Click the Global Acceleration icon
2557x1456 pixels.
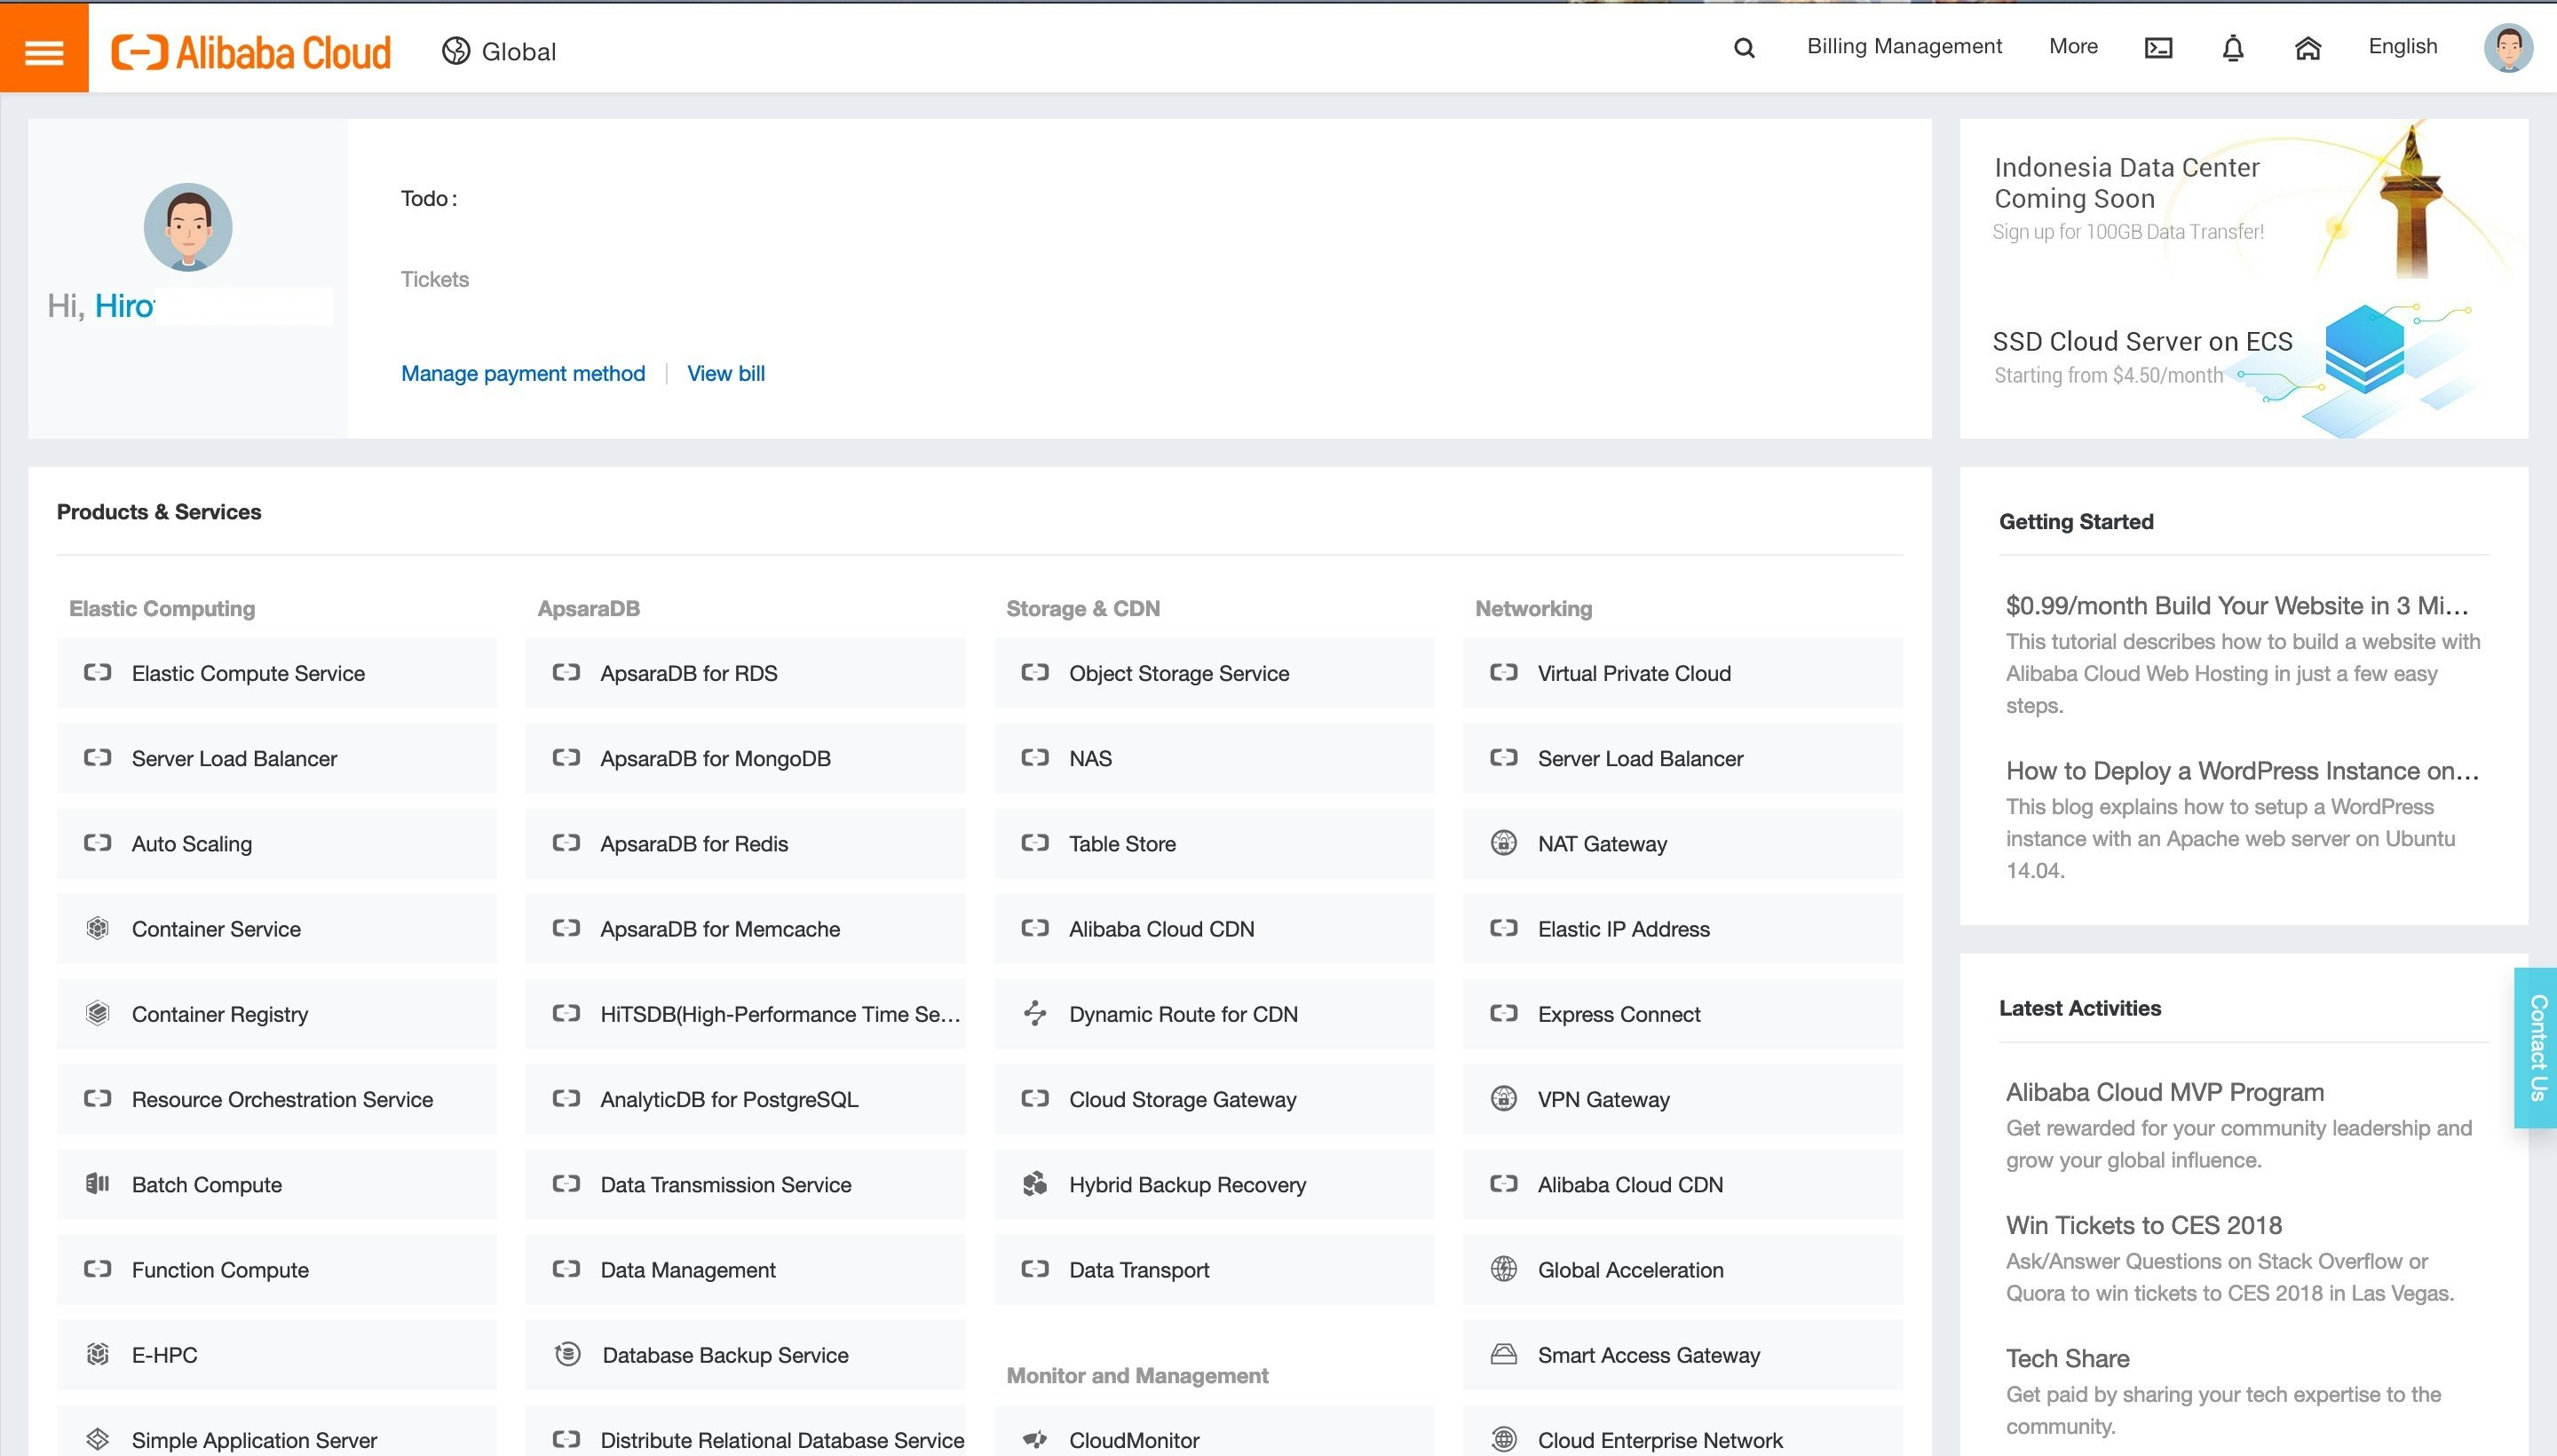pyautogui.click(x=1504, y=1269)
